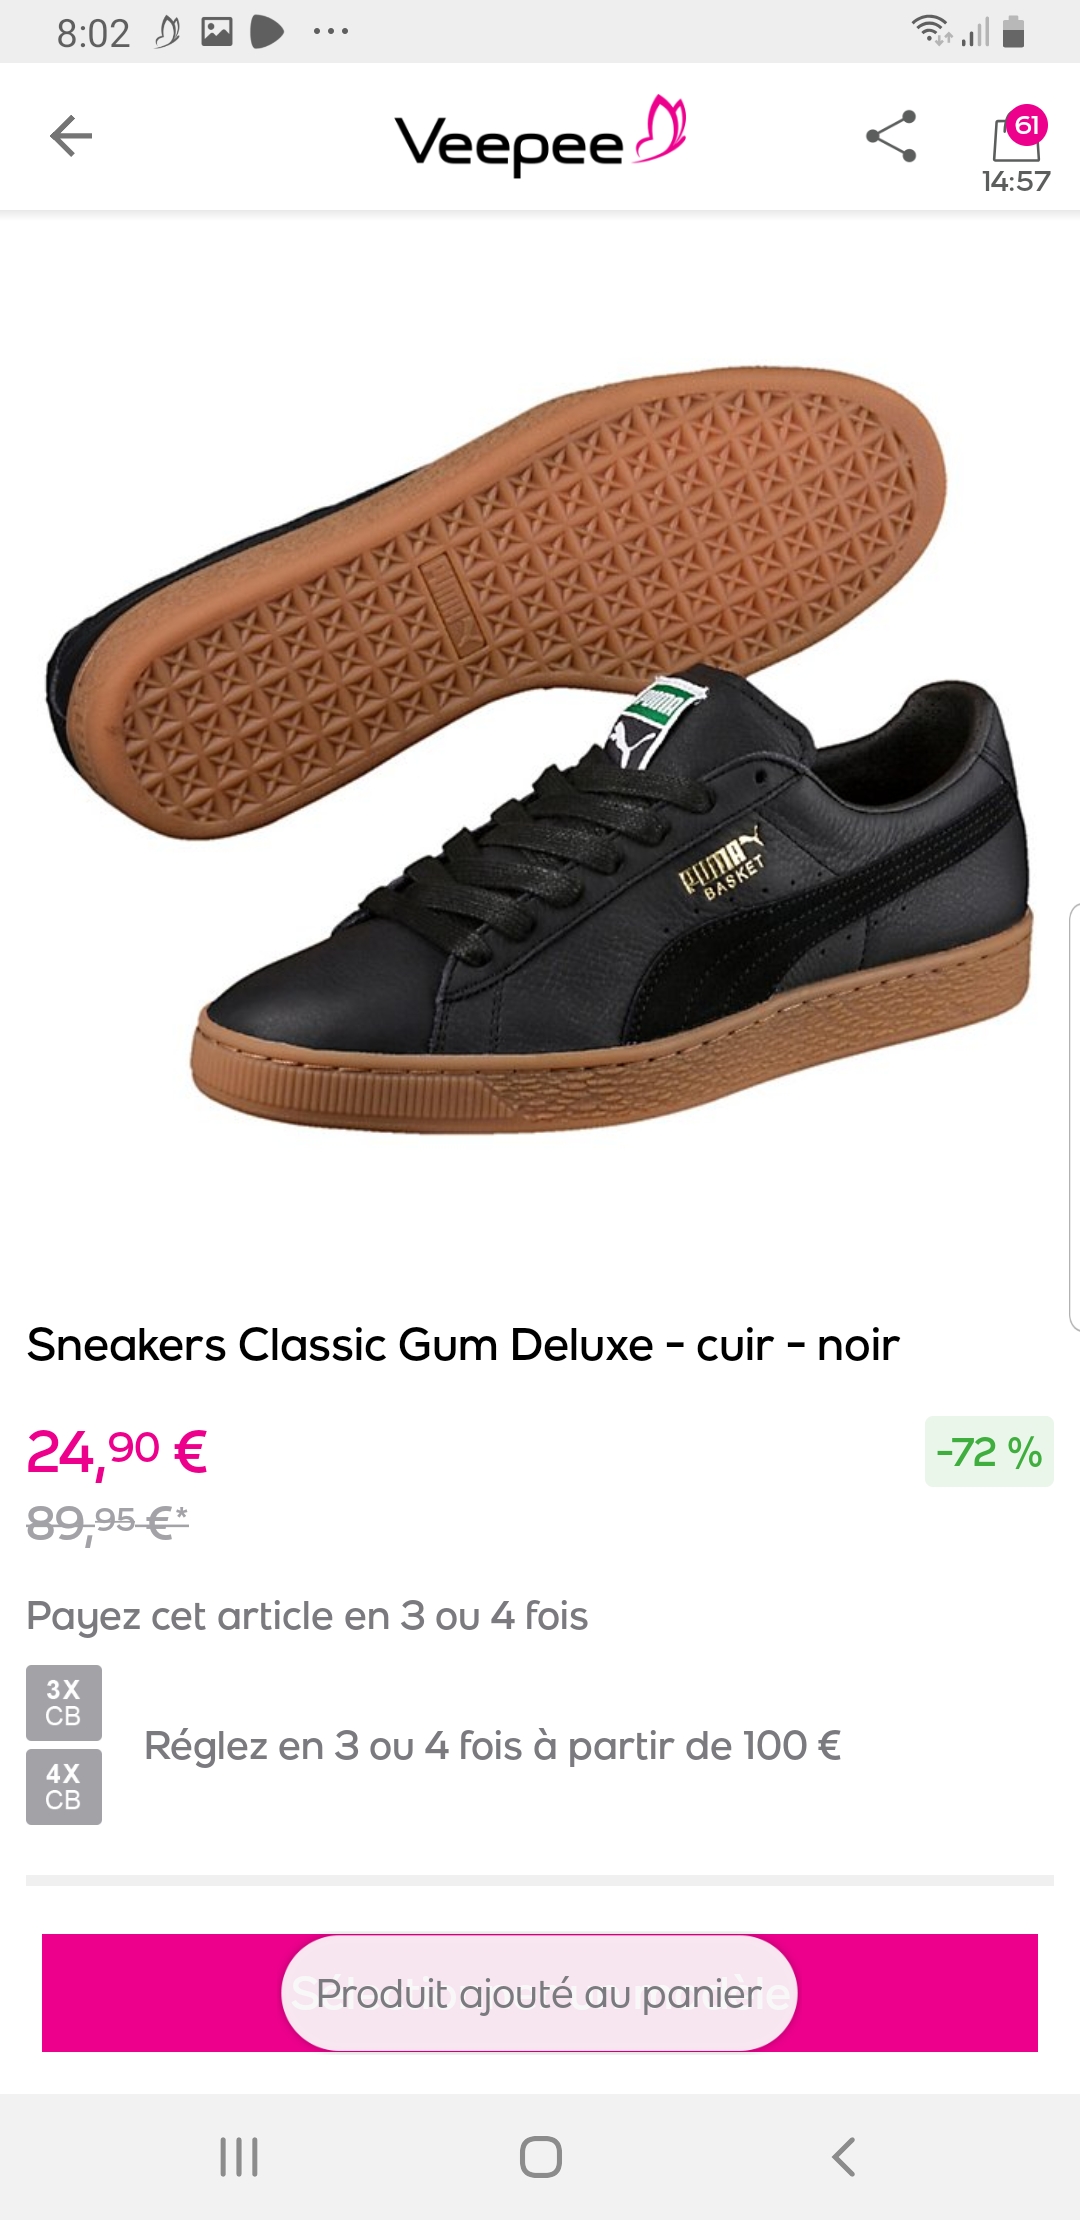This screenshot has width=1080, height=2220.
Task: Tap the -72 % discount badge
Action: tap(989, 1451)
